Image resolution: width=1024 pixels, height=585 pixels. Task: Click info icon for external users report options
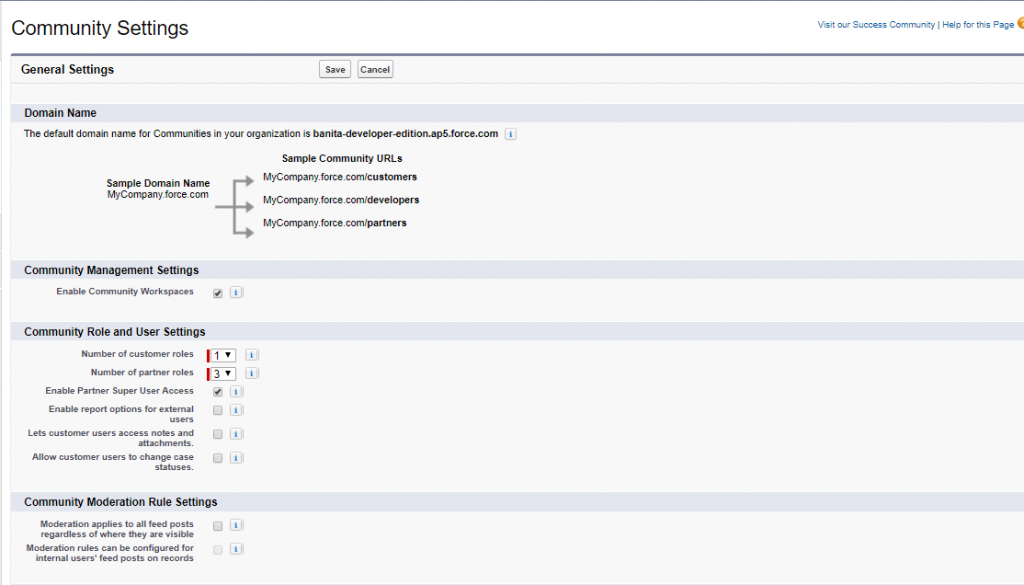(236, 410)
